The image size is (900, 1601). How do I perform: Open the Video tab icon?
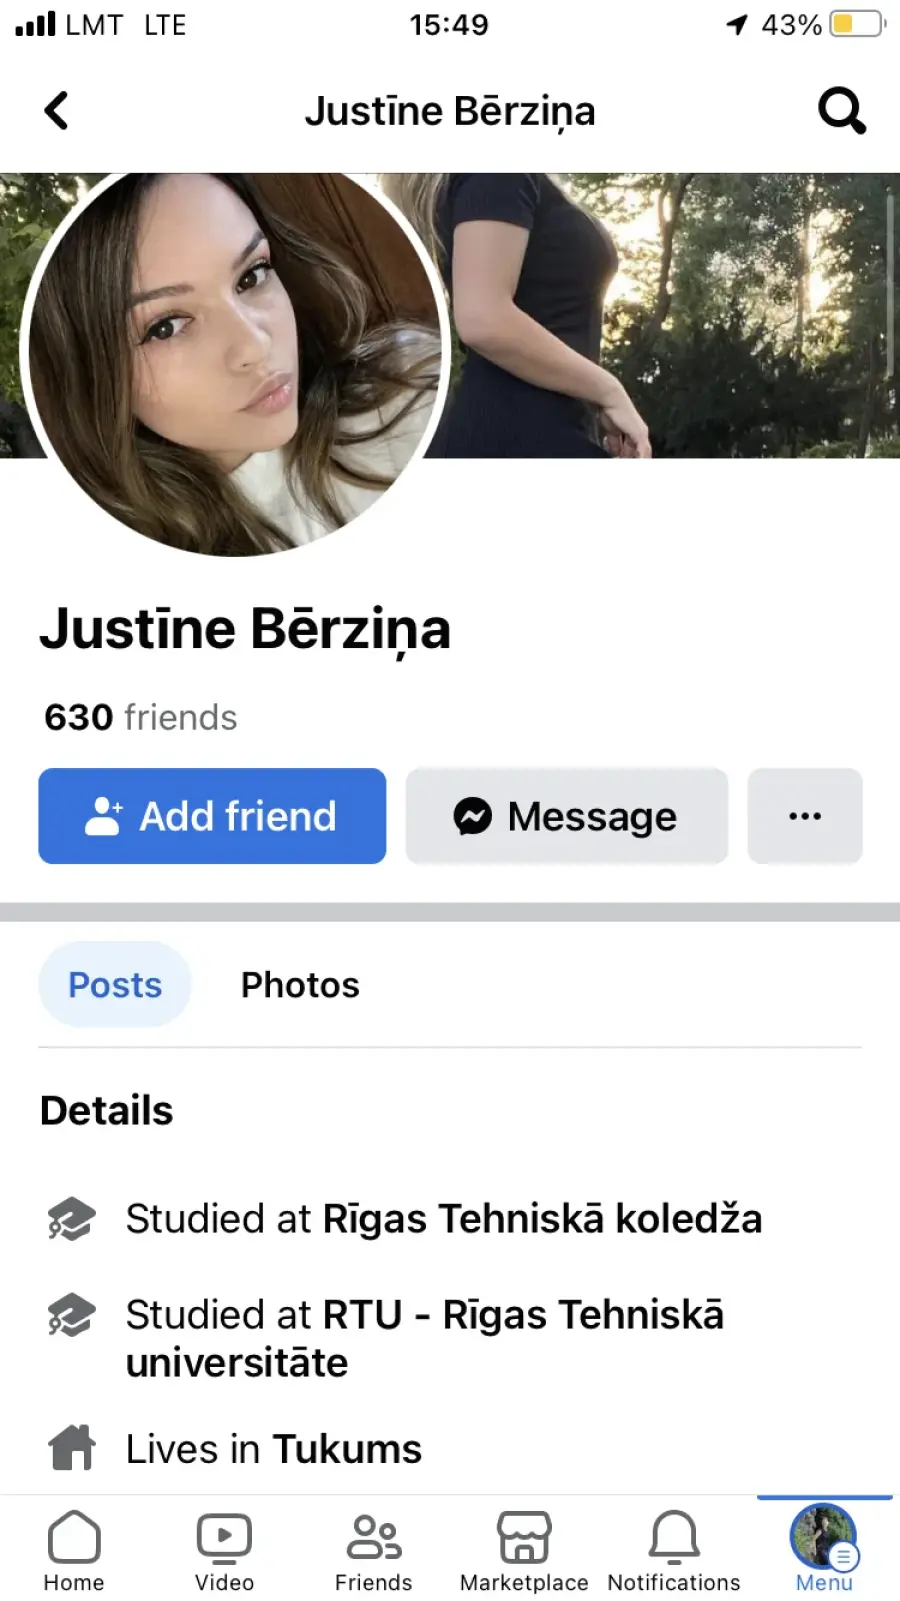(224, 1538)
